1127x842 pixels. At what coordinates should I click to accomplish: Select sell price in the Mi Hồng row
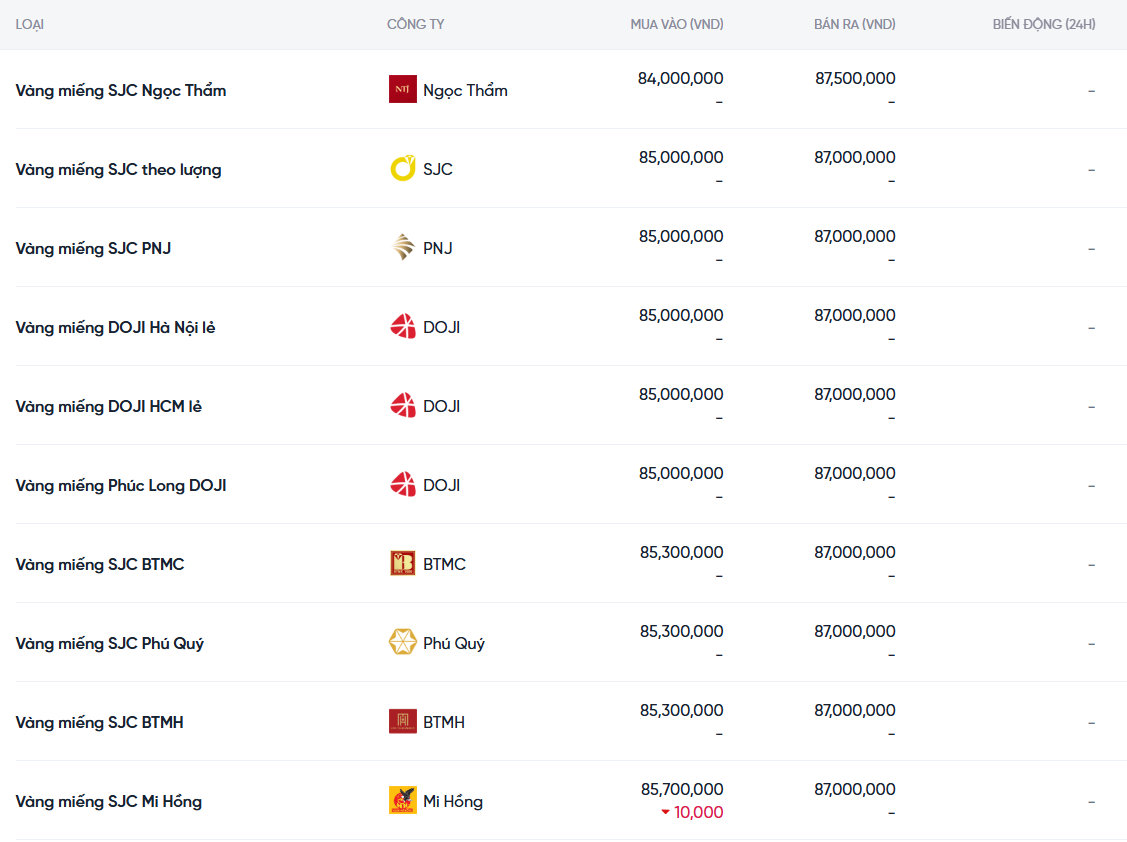click(855, 790)
